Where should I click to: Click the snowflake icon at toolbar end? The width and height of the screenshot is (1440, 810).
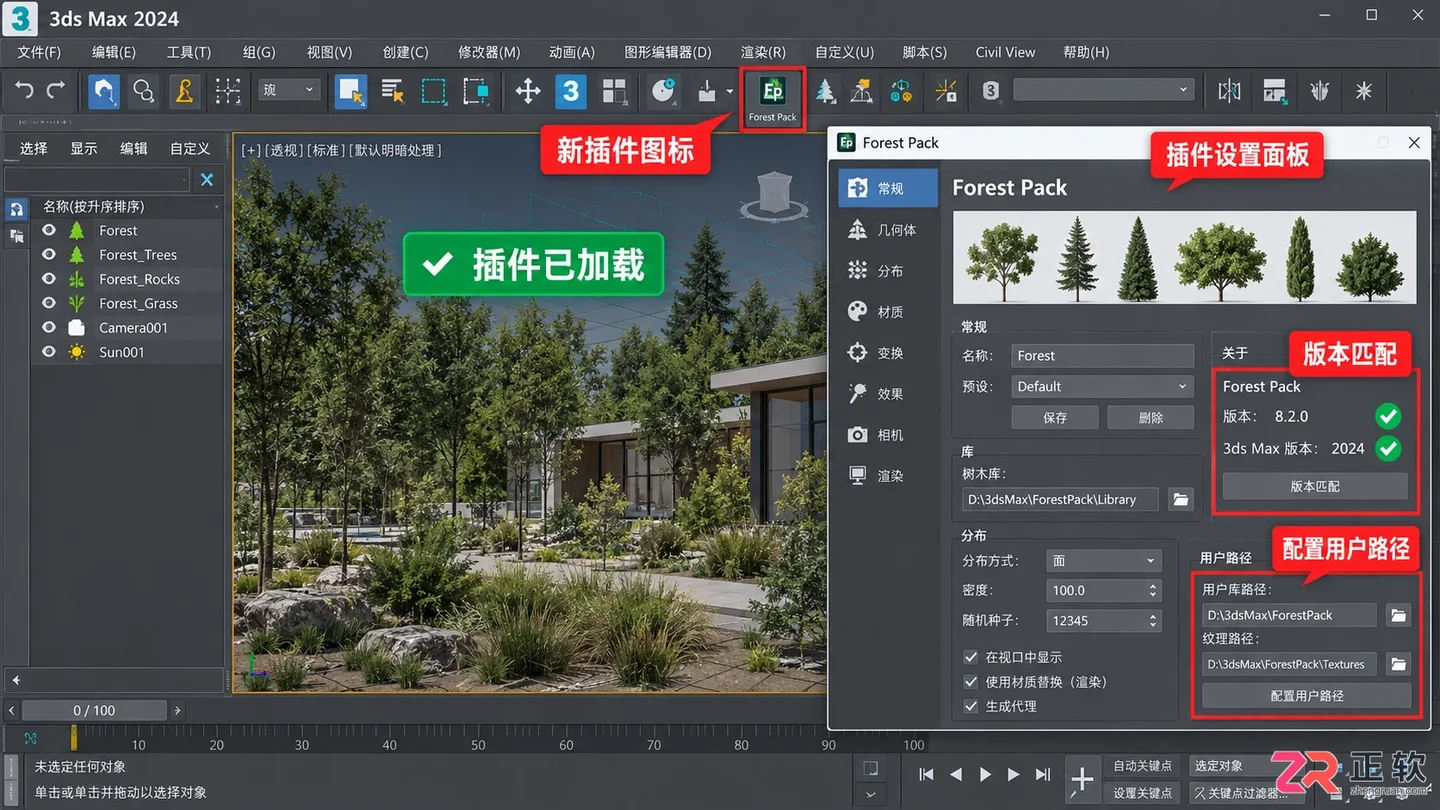[x=1364, y=91]
